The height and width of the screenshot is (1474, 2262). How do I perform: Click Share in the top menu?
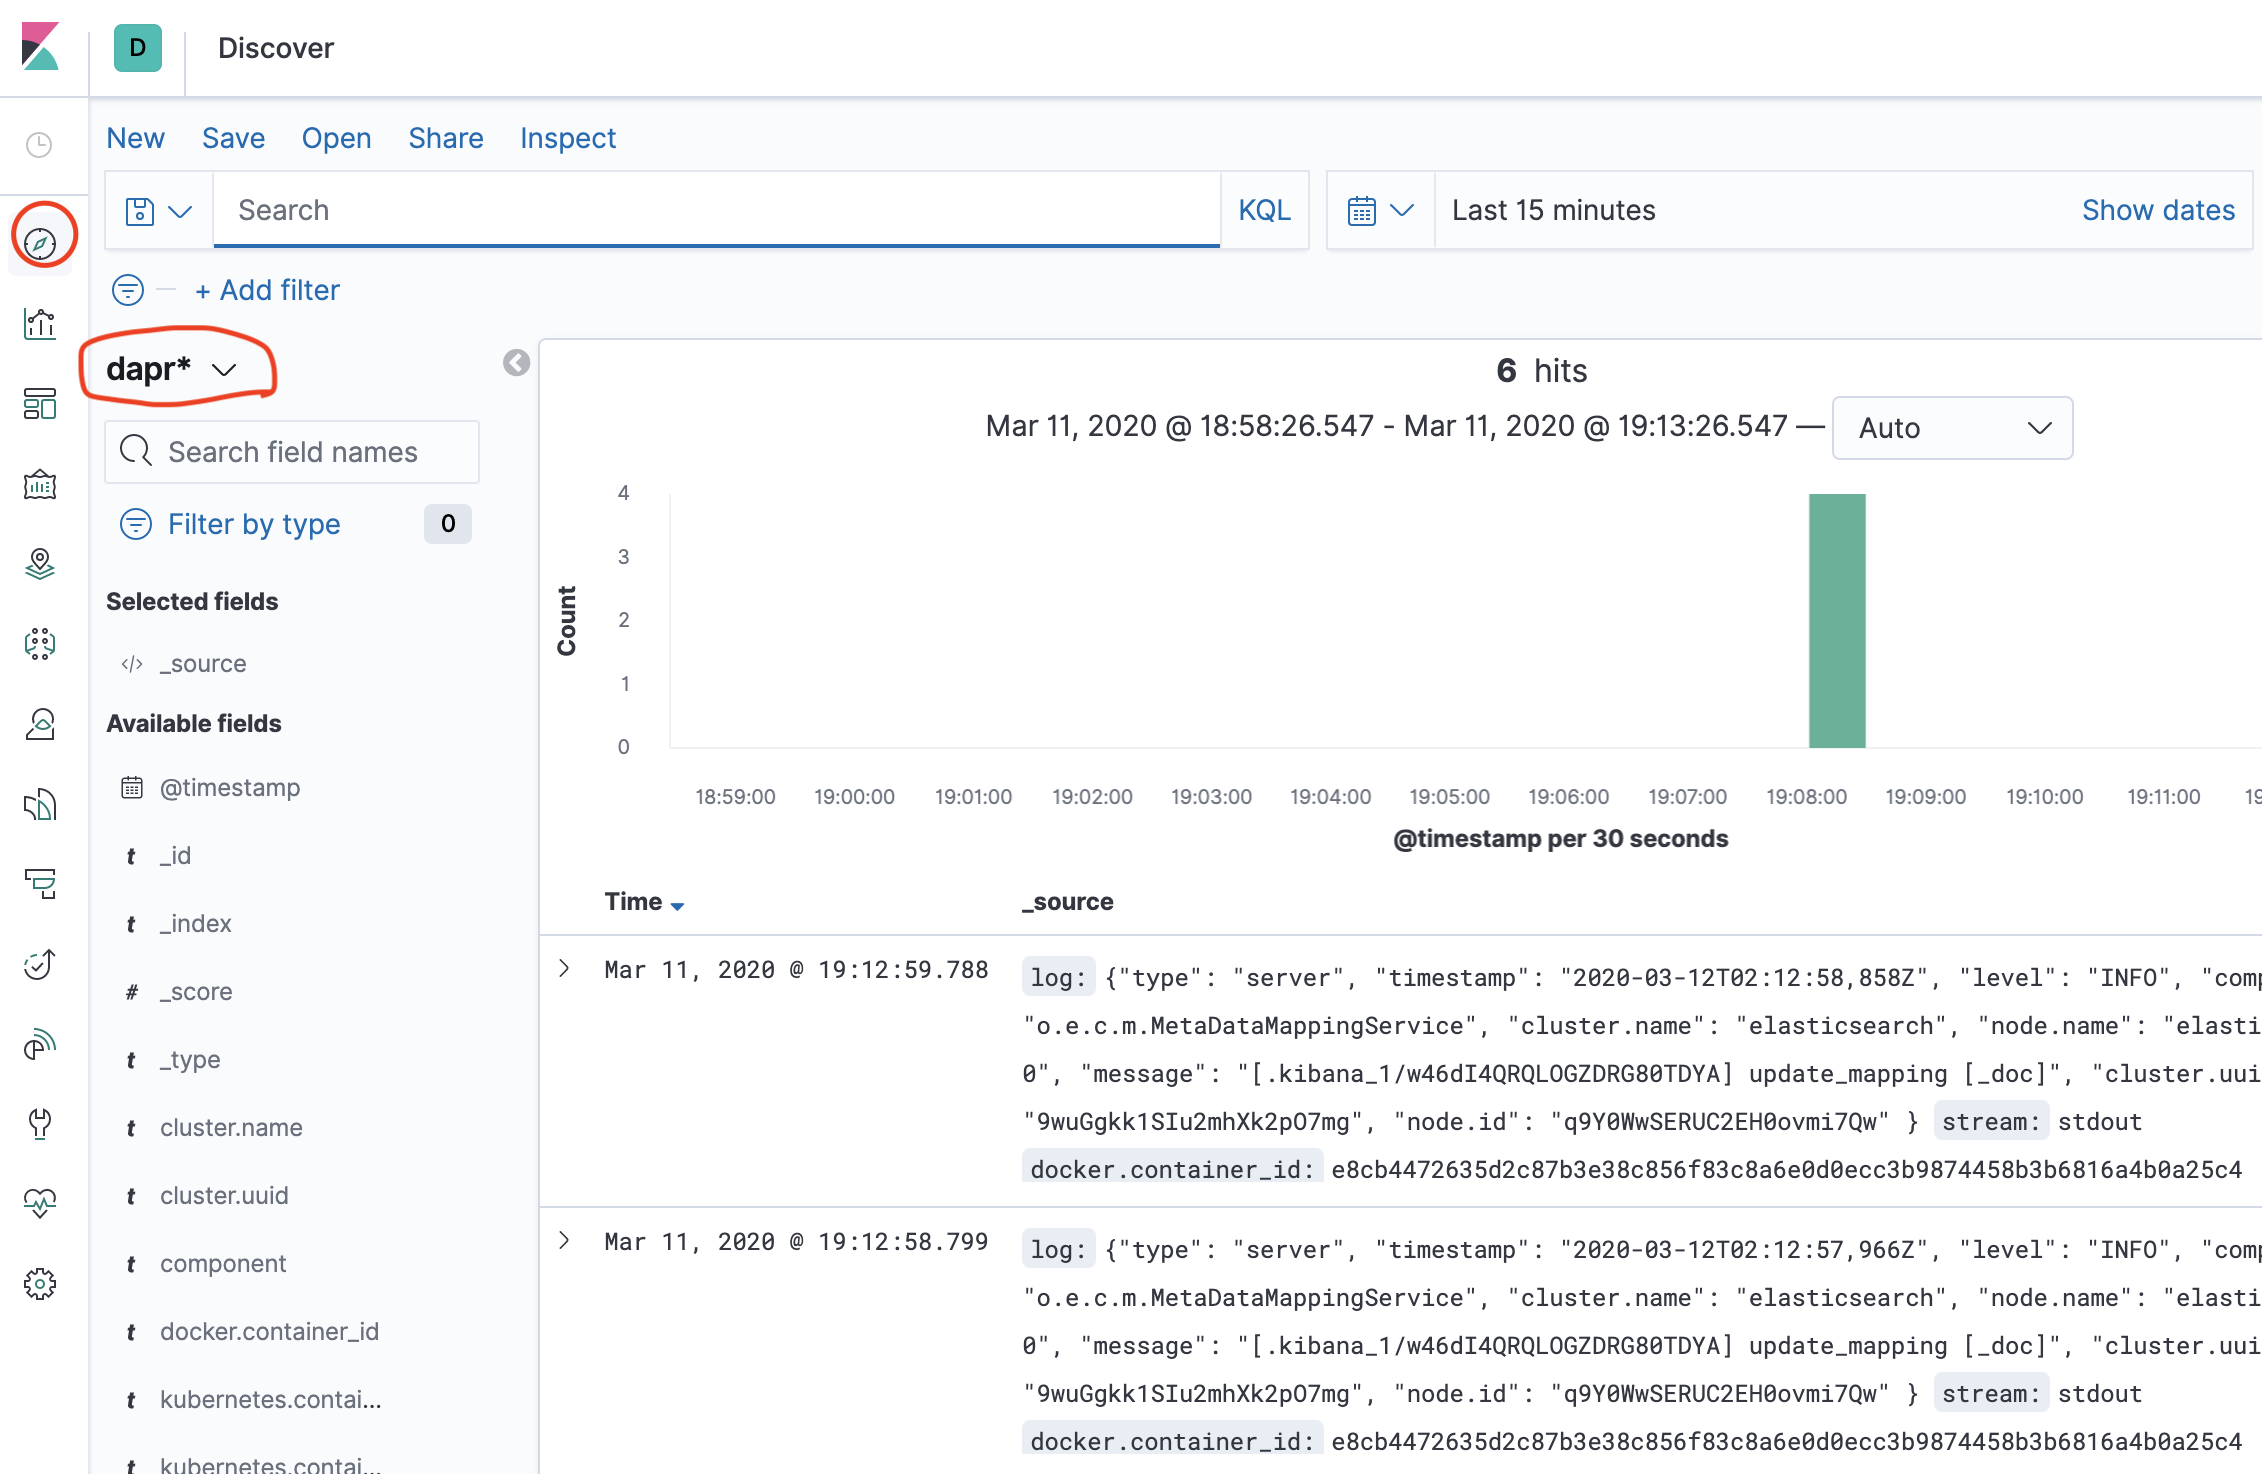point(445,138)
